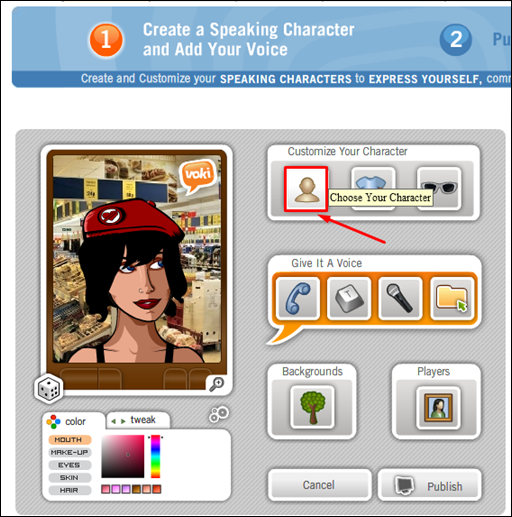Screen dimensions: 512x517
Task: Open the sunglasses bling accessories icon
Action: (x=439, y=189)
